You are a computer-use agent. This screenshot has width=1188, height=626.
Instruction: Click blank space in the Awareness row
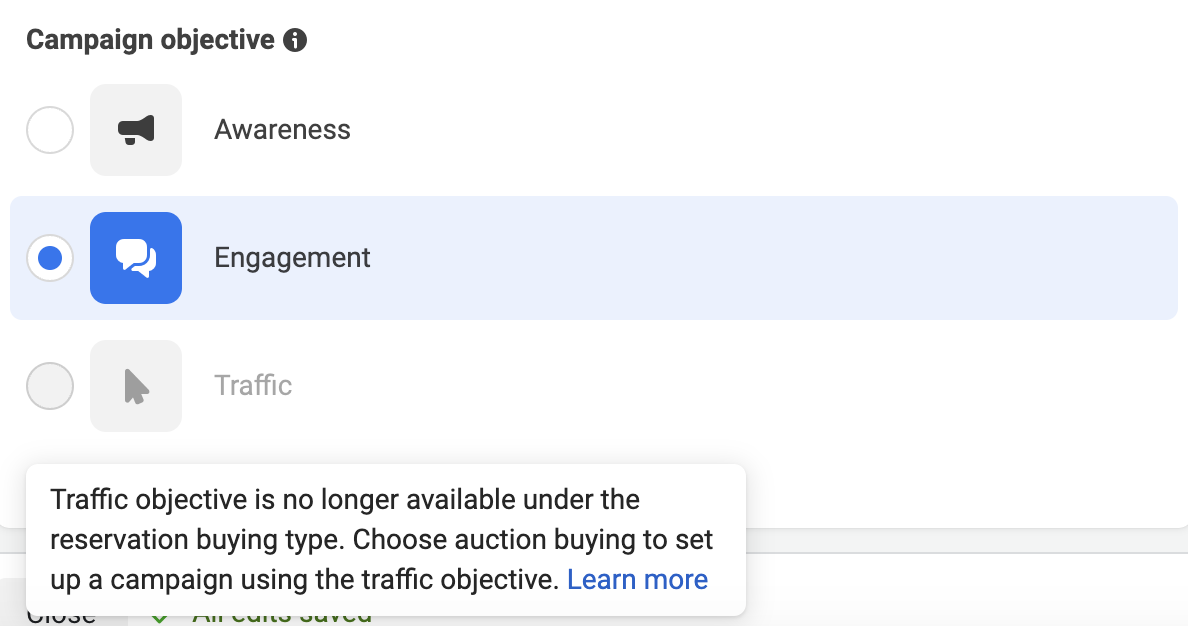[x=758, y=130]
